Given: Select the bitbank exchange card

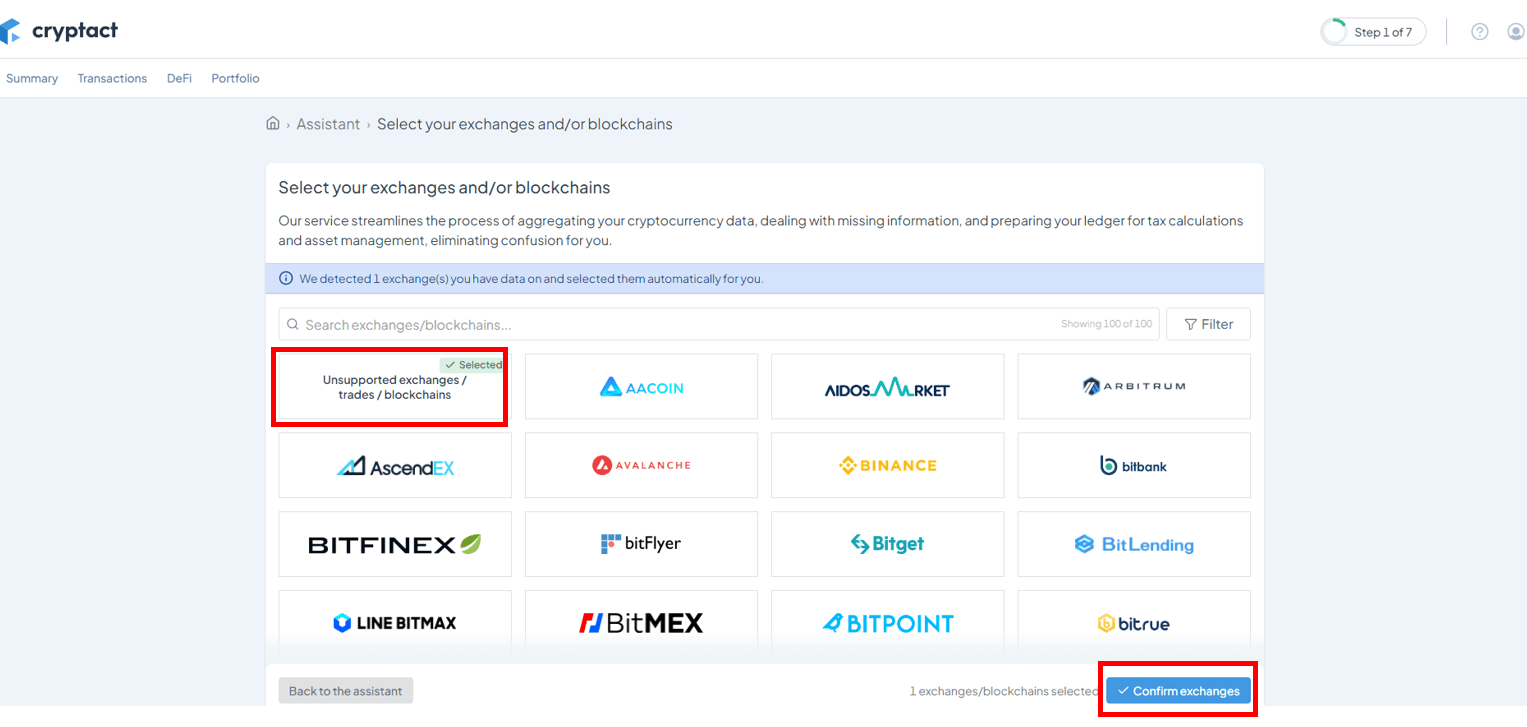Looking at the screenshot, I should tap(1134, 465).
